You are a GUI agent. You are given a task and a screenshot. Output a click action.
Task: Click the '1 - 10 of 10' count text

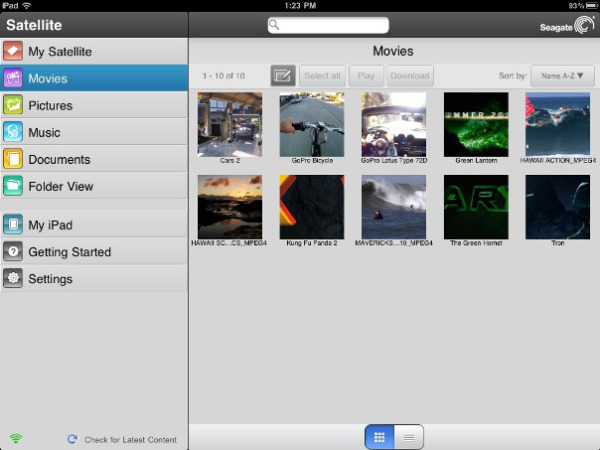[224, 76]
